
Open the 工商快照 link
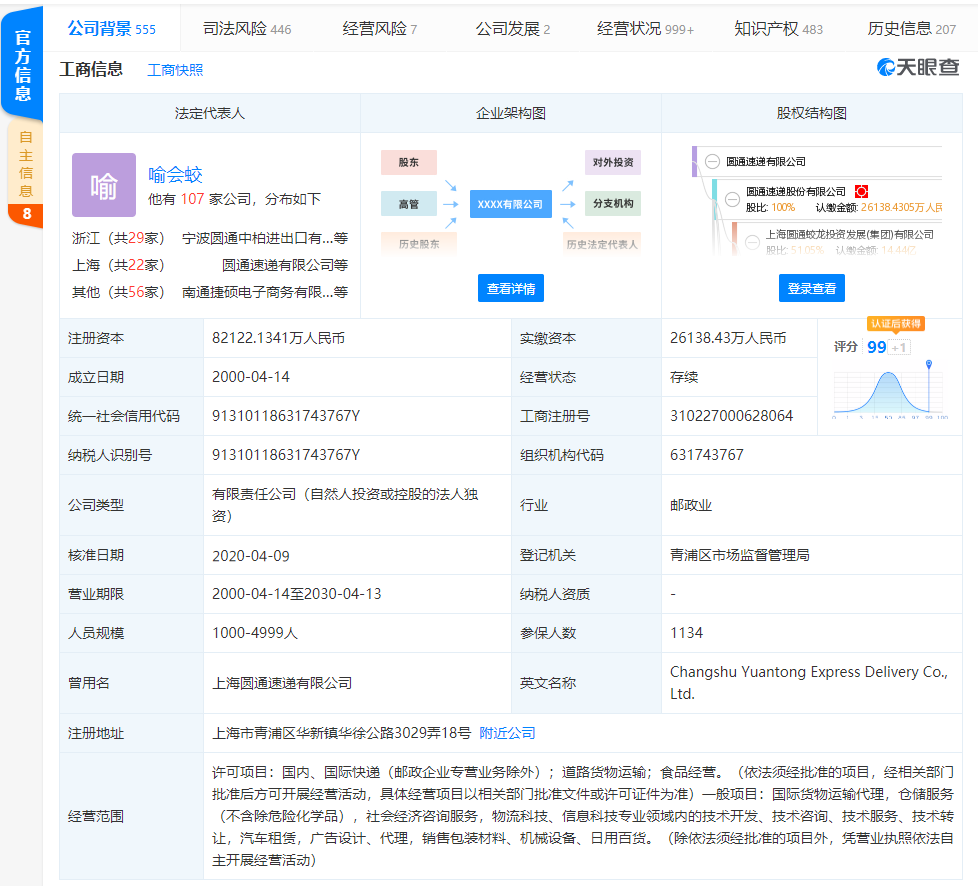[x=175, y=70]
